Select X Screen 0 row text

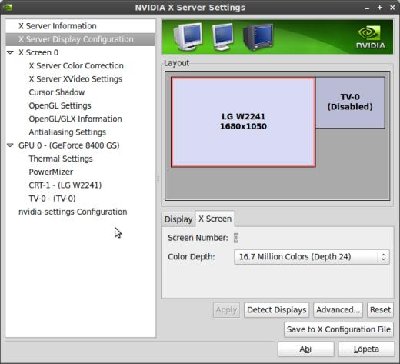(x=38, y=52)
